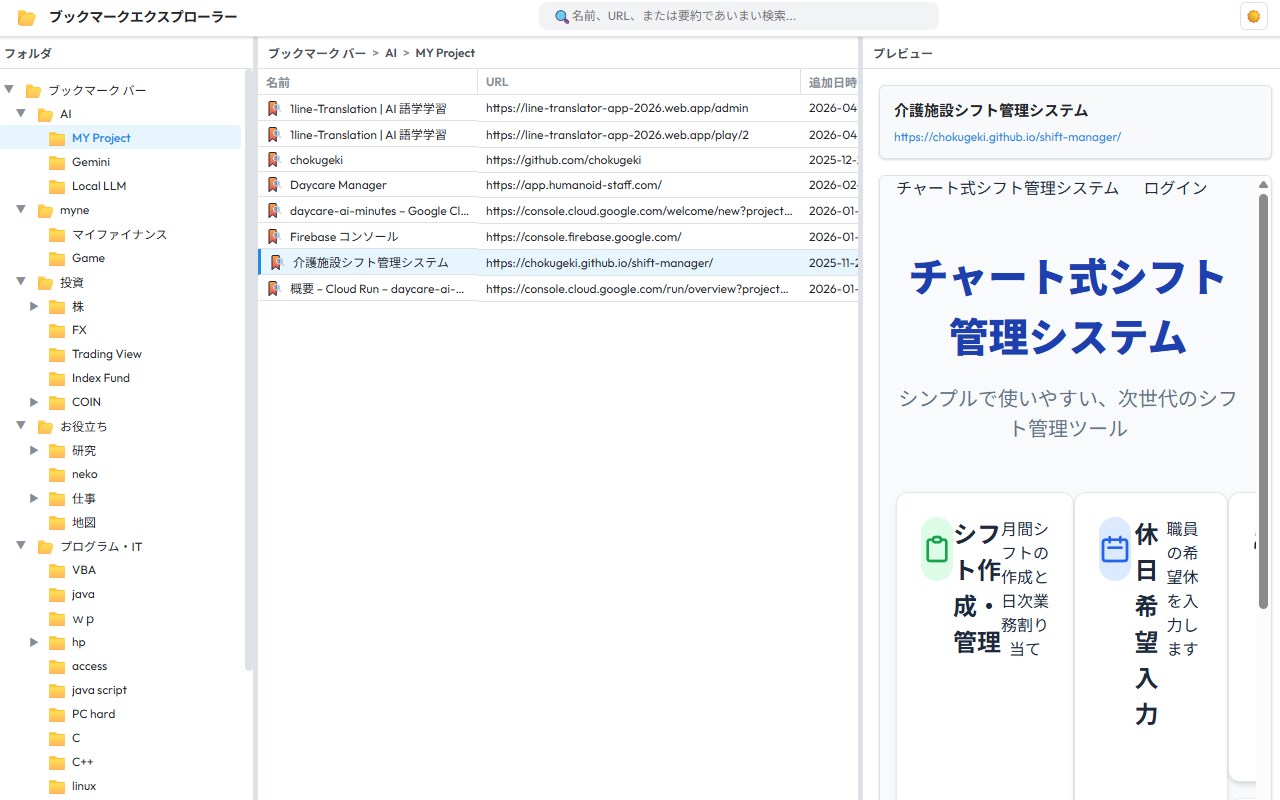The width and height of the screenshot is (1280, 800).
Task: Open the java folder icon
Action: pos(57,594)
